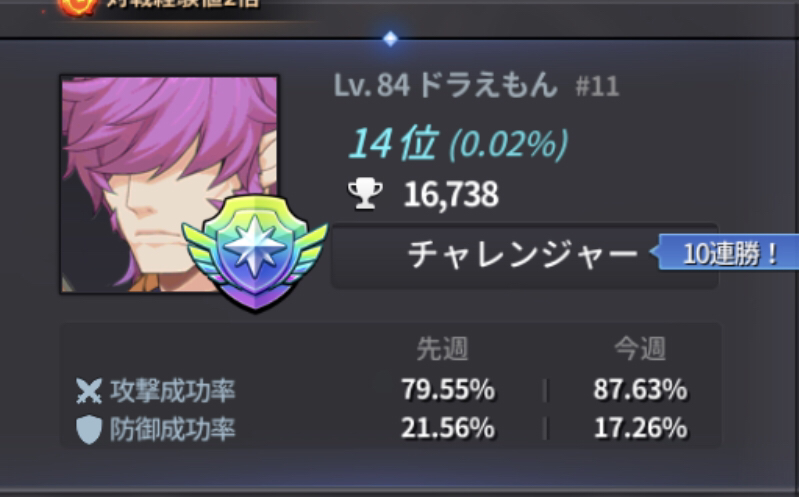Screen dimensions: 799x497
Task: Click the チャレンジャー tier label
Action: 522,254
